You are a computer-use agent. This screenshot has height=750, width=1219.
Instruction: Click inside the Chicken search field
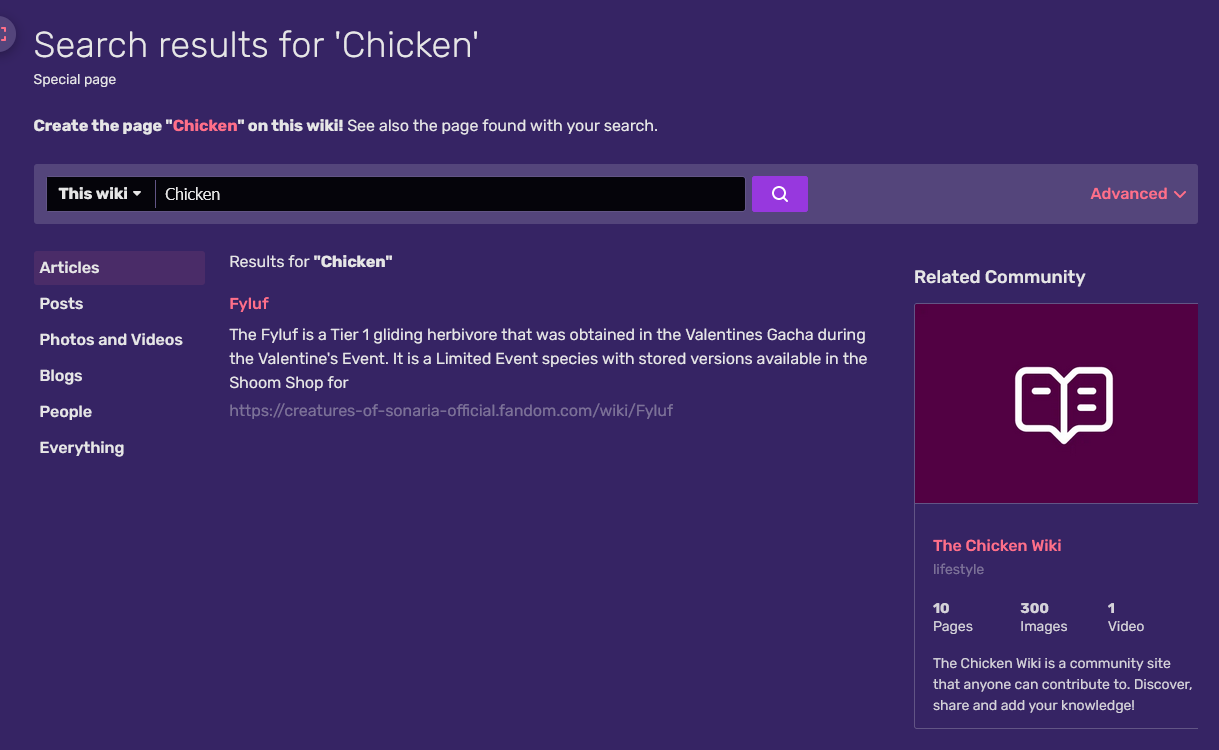pyautogui.click(x=450, y=194)
